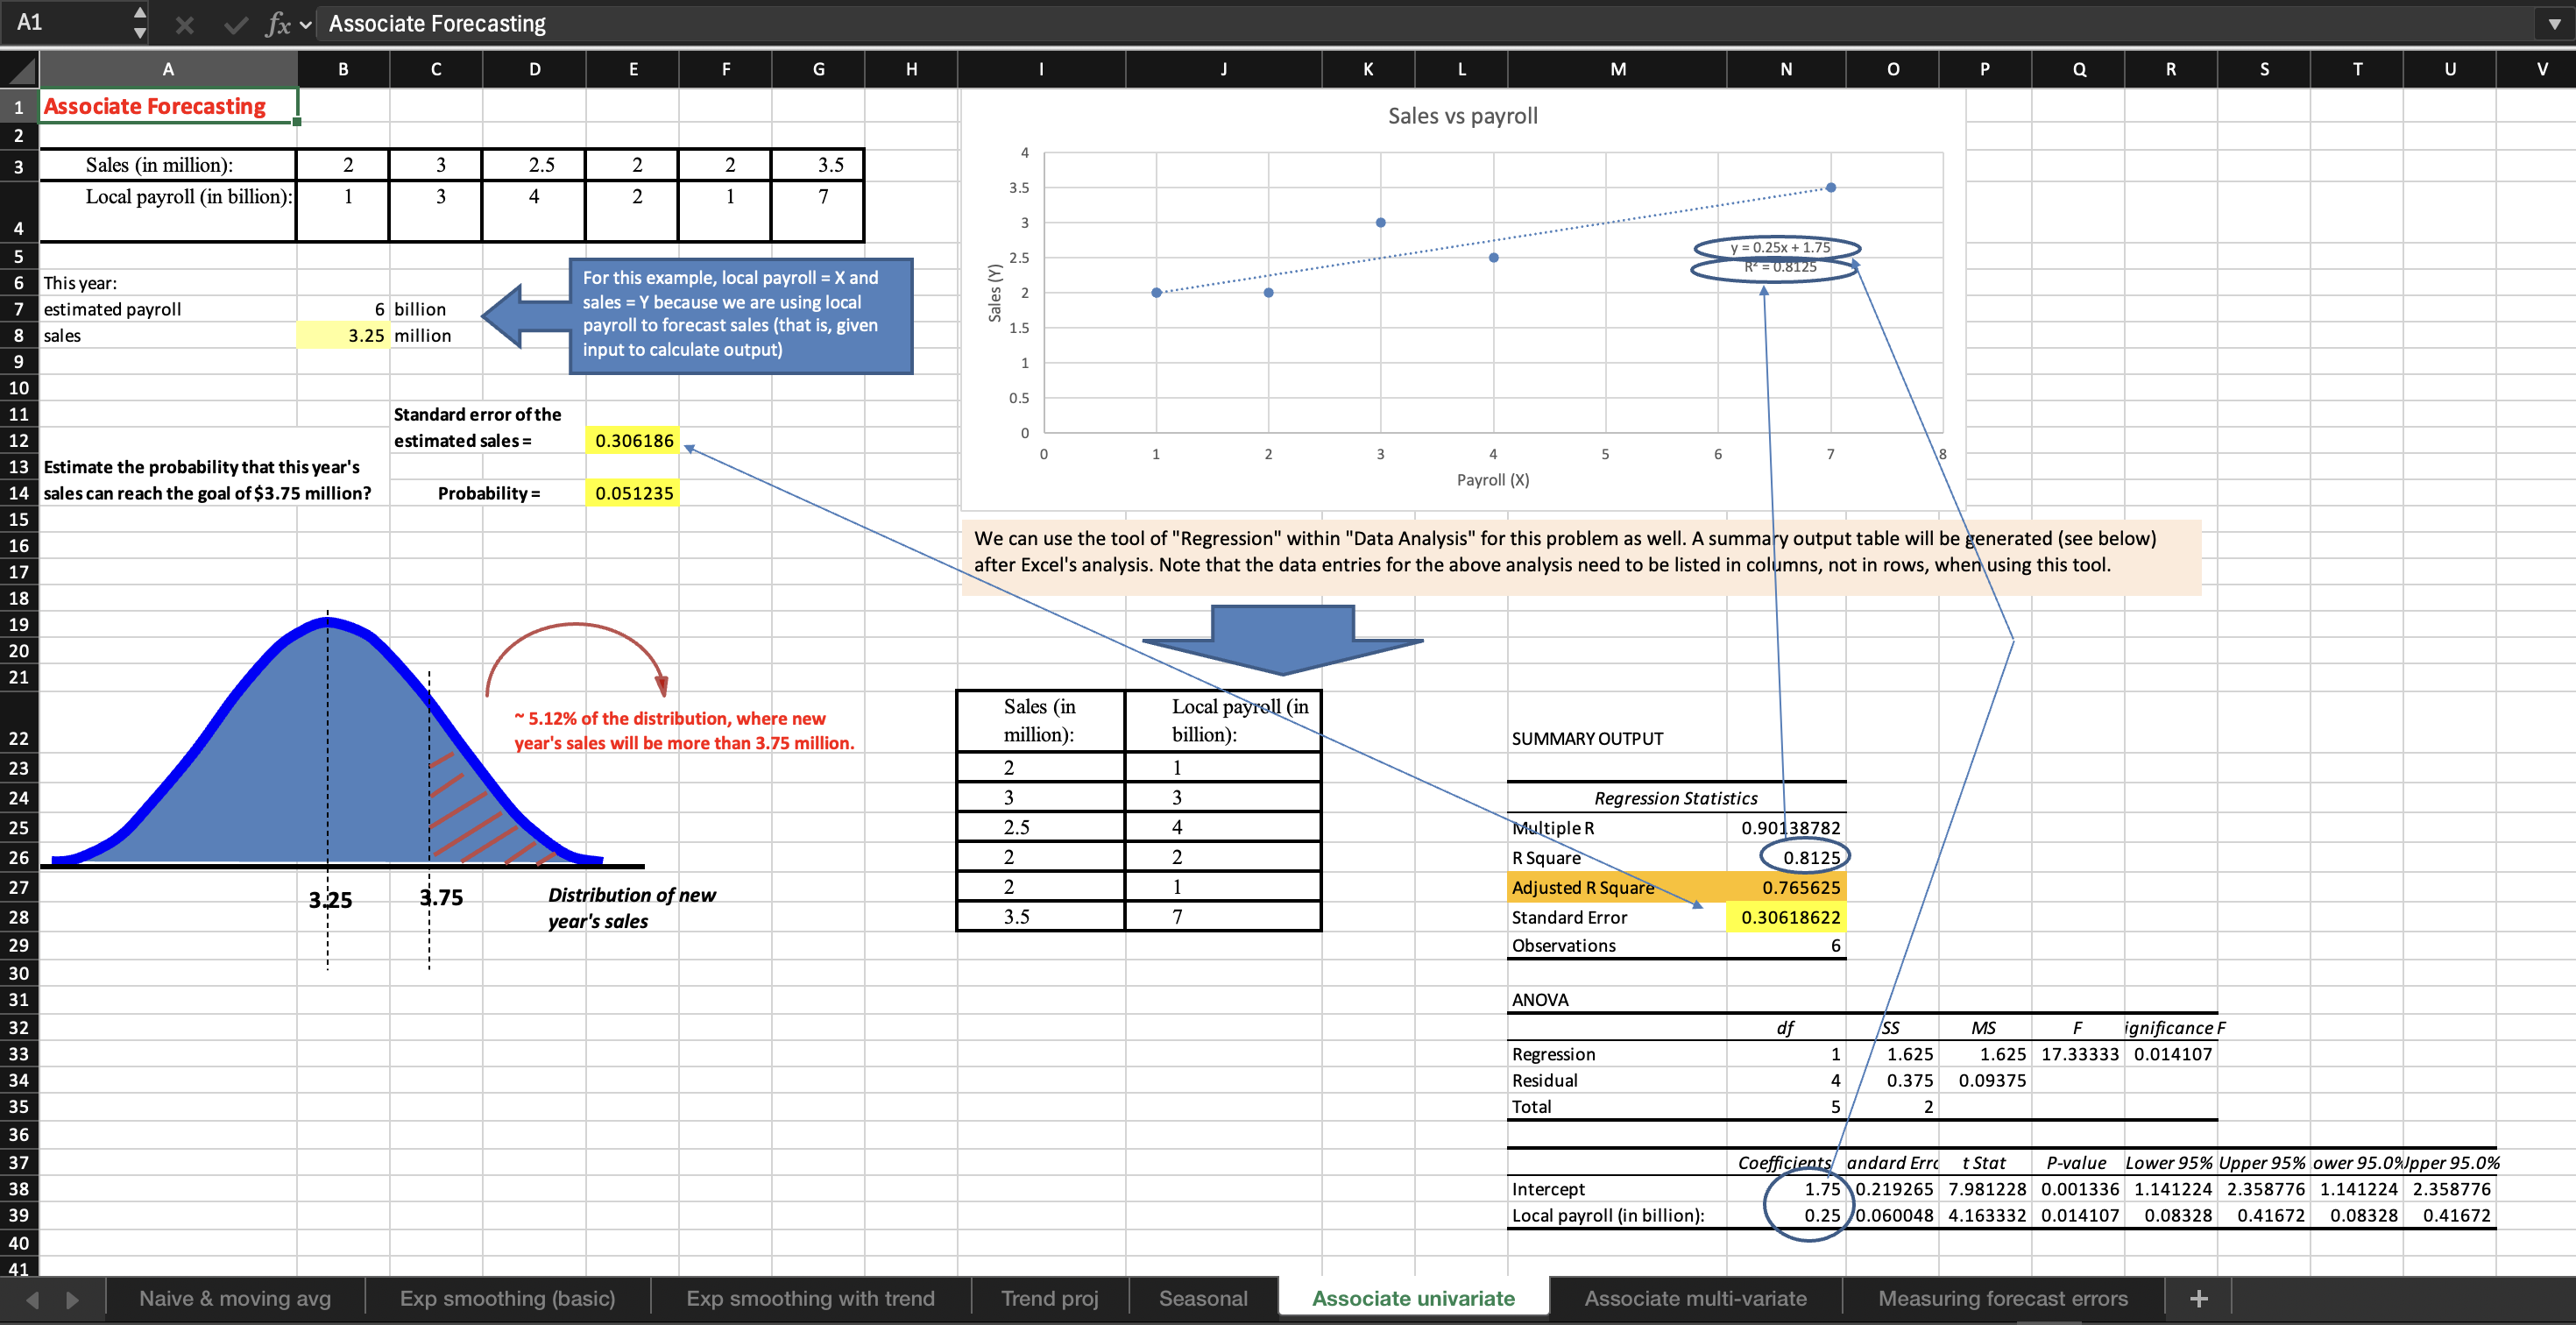The width and height of the screenshot is (2576, 1325).
Task: Open the Seasonal sheet tab
Action: (x=1203, y=1298)
